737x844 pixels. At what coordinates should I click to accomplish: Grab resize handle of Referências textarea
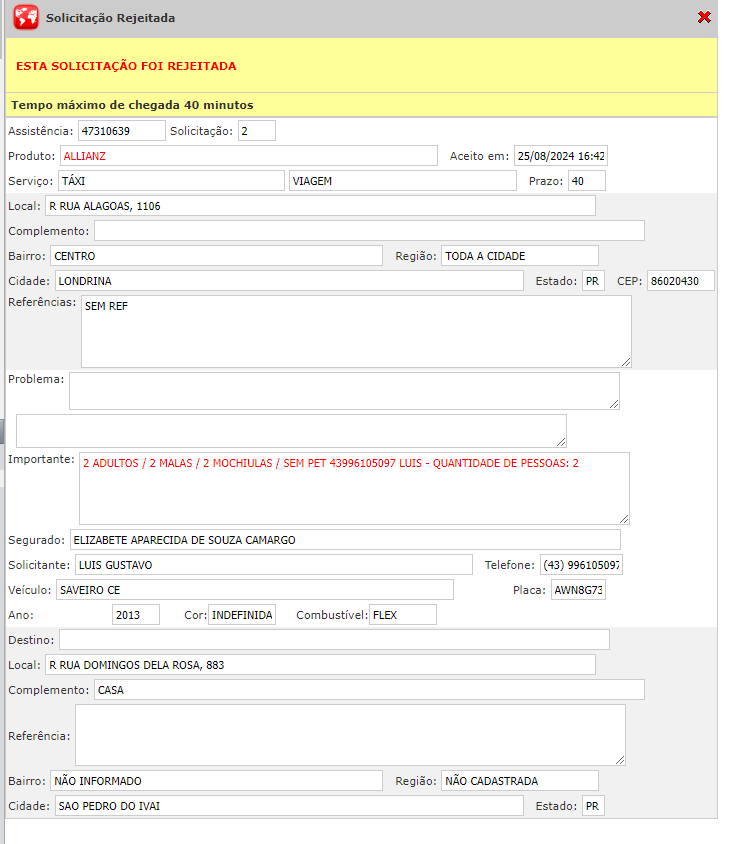[626, 362]
